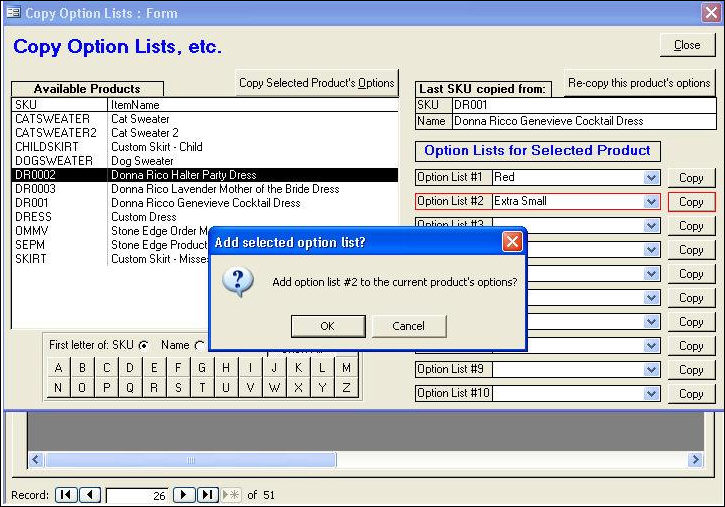Expand the Option List #10 dropdown
This screenshot has width=725, height=507.
pyautogui.click(x=651, y=394)
